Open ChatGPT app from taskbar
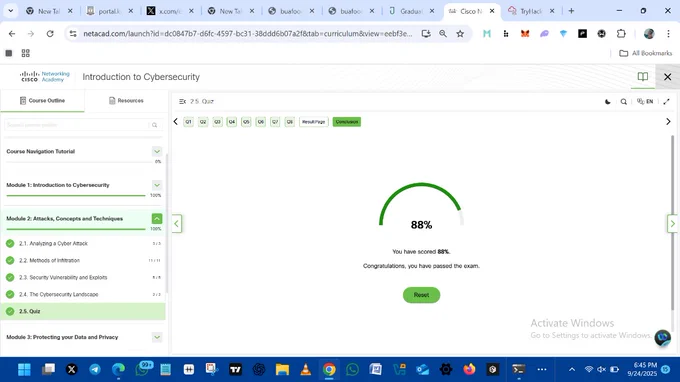The width and height of the screenshot is (680, 382). (x=259, y=369)
